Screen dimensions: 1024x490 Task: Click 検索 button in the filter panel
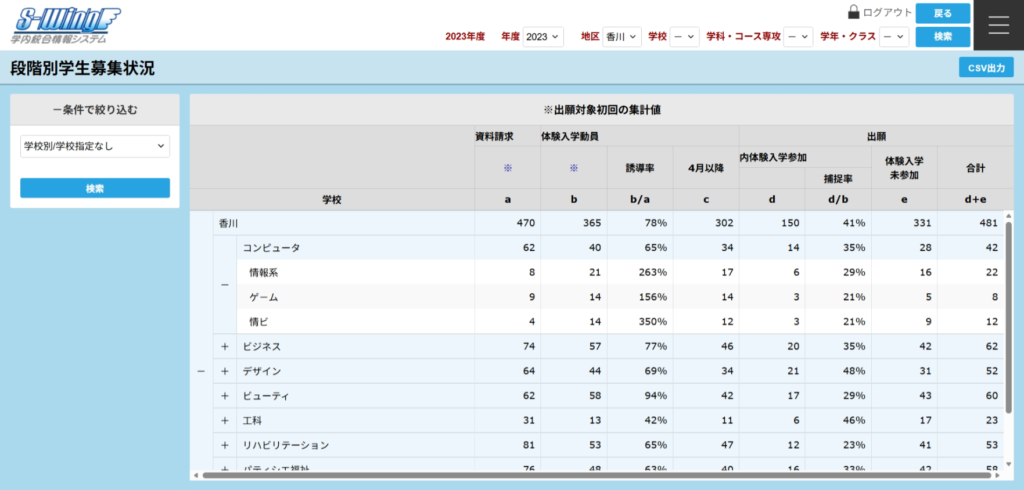click(x=95, y=188)
